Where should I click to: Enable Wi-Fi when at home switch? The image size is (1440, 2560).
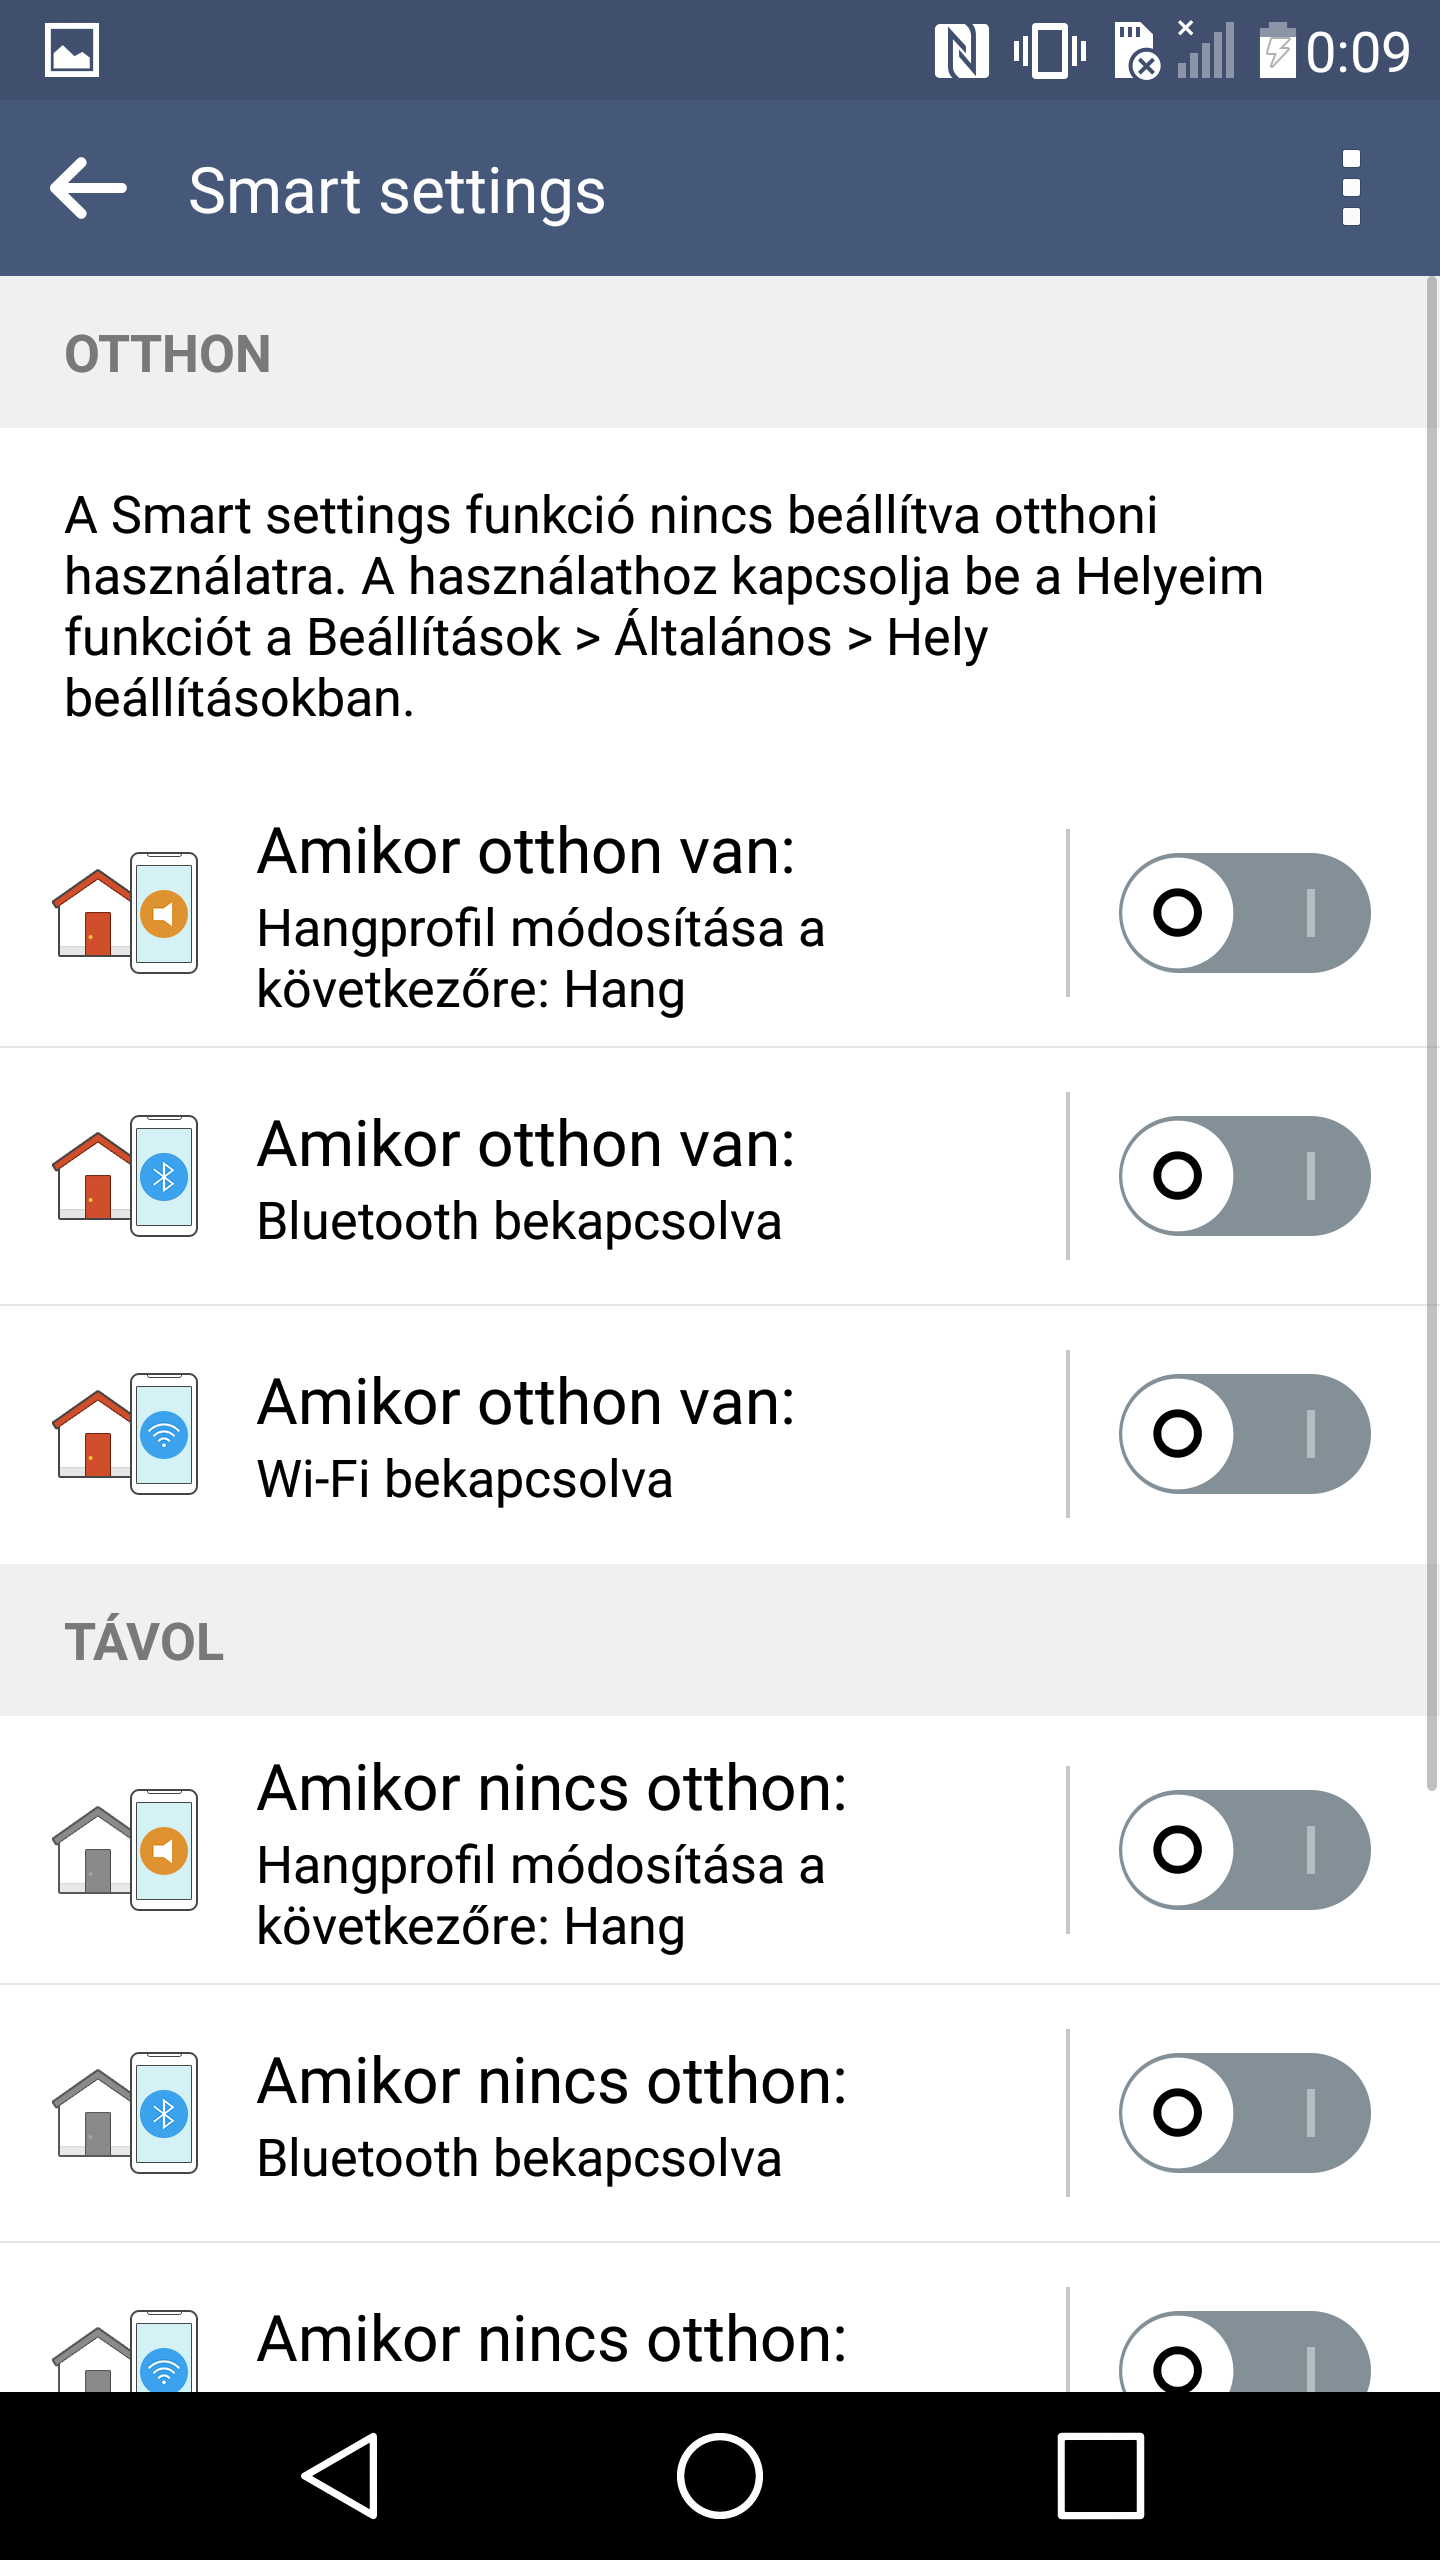coord(1244,1433)
